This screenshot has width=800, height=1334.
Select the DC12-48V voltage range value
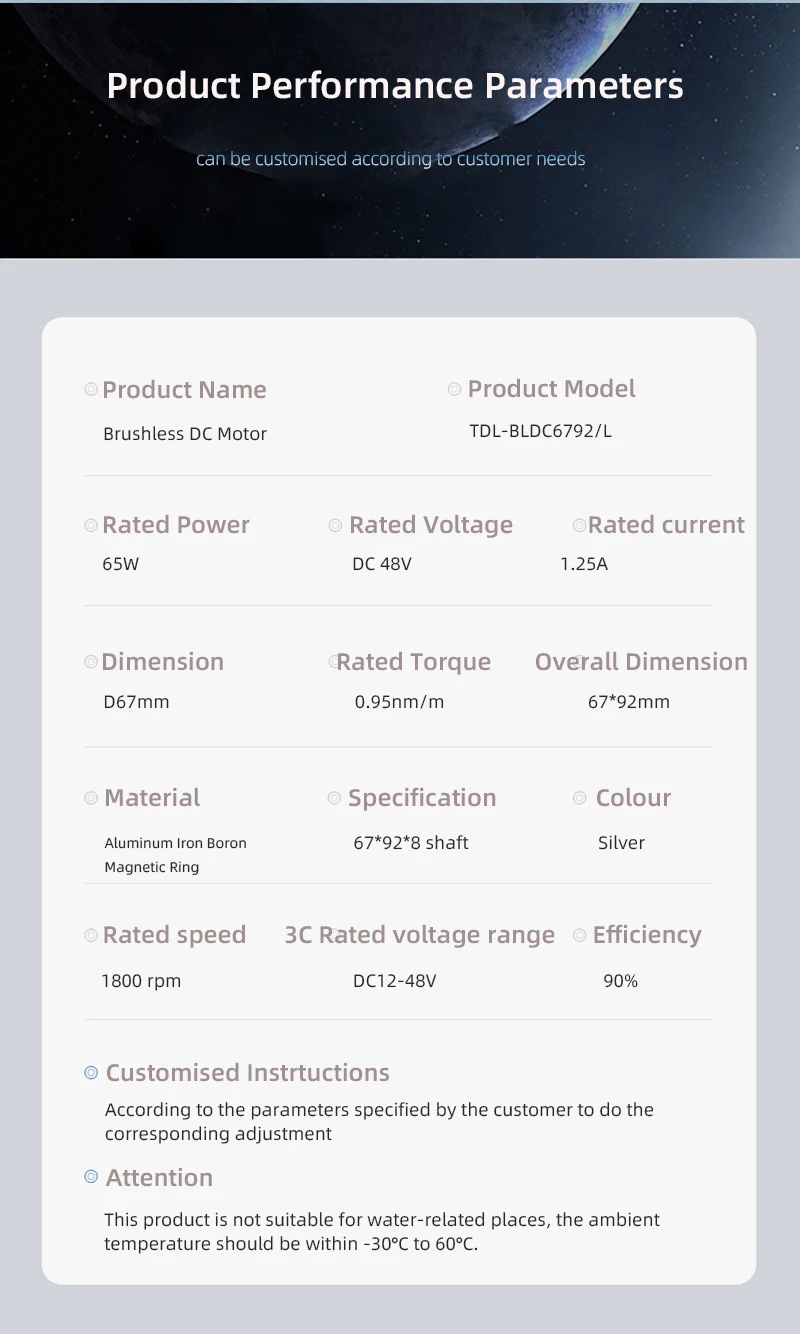395,981
